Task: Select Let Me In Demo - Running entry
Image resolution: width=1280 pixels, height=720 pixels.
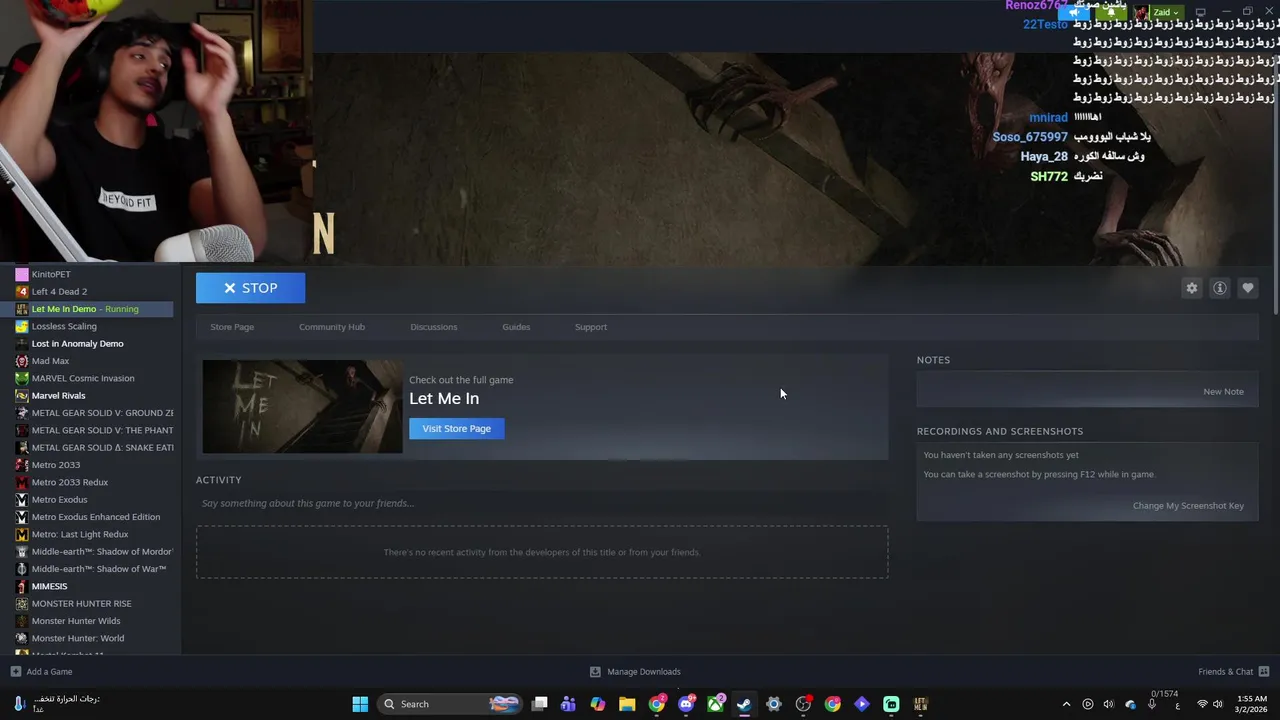Action: 87,309
